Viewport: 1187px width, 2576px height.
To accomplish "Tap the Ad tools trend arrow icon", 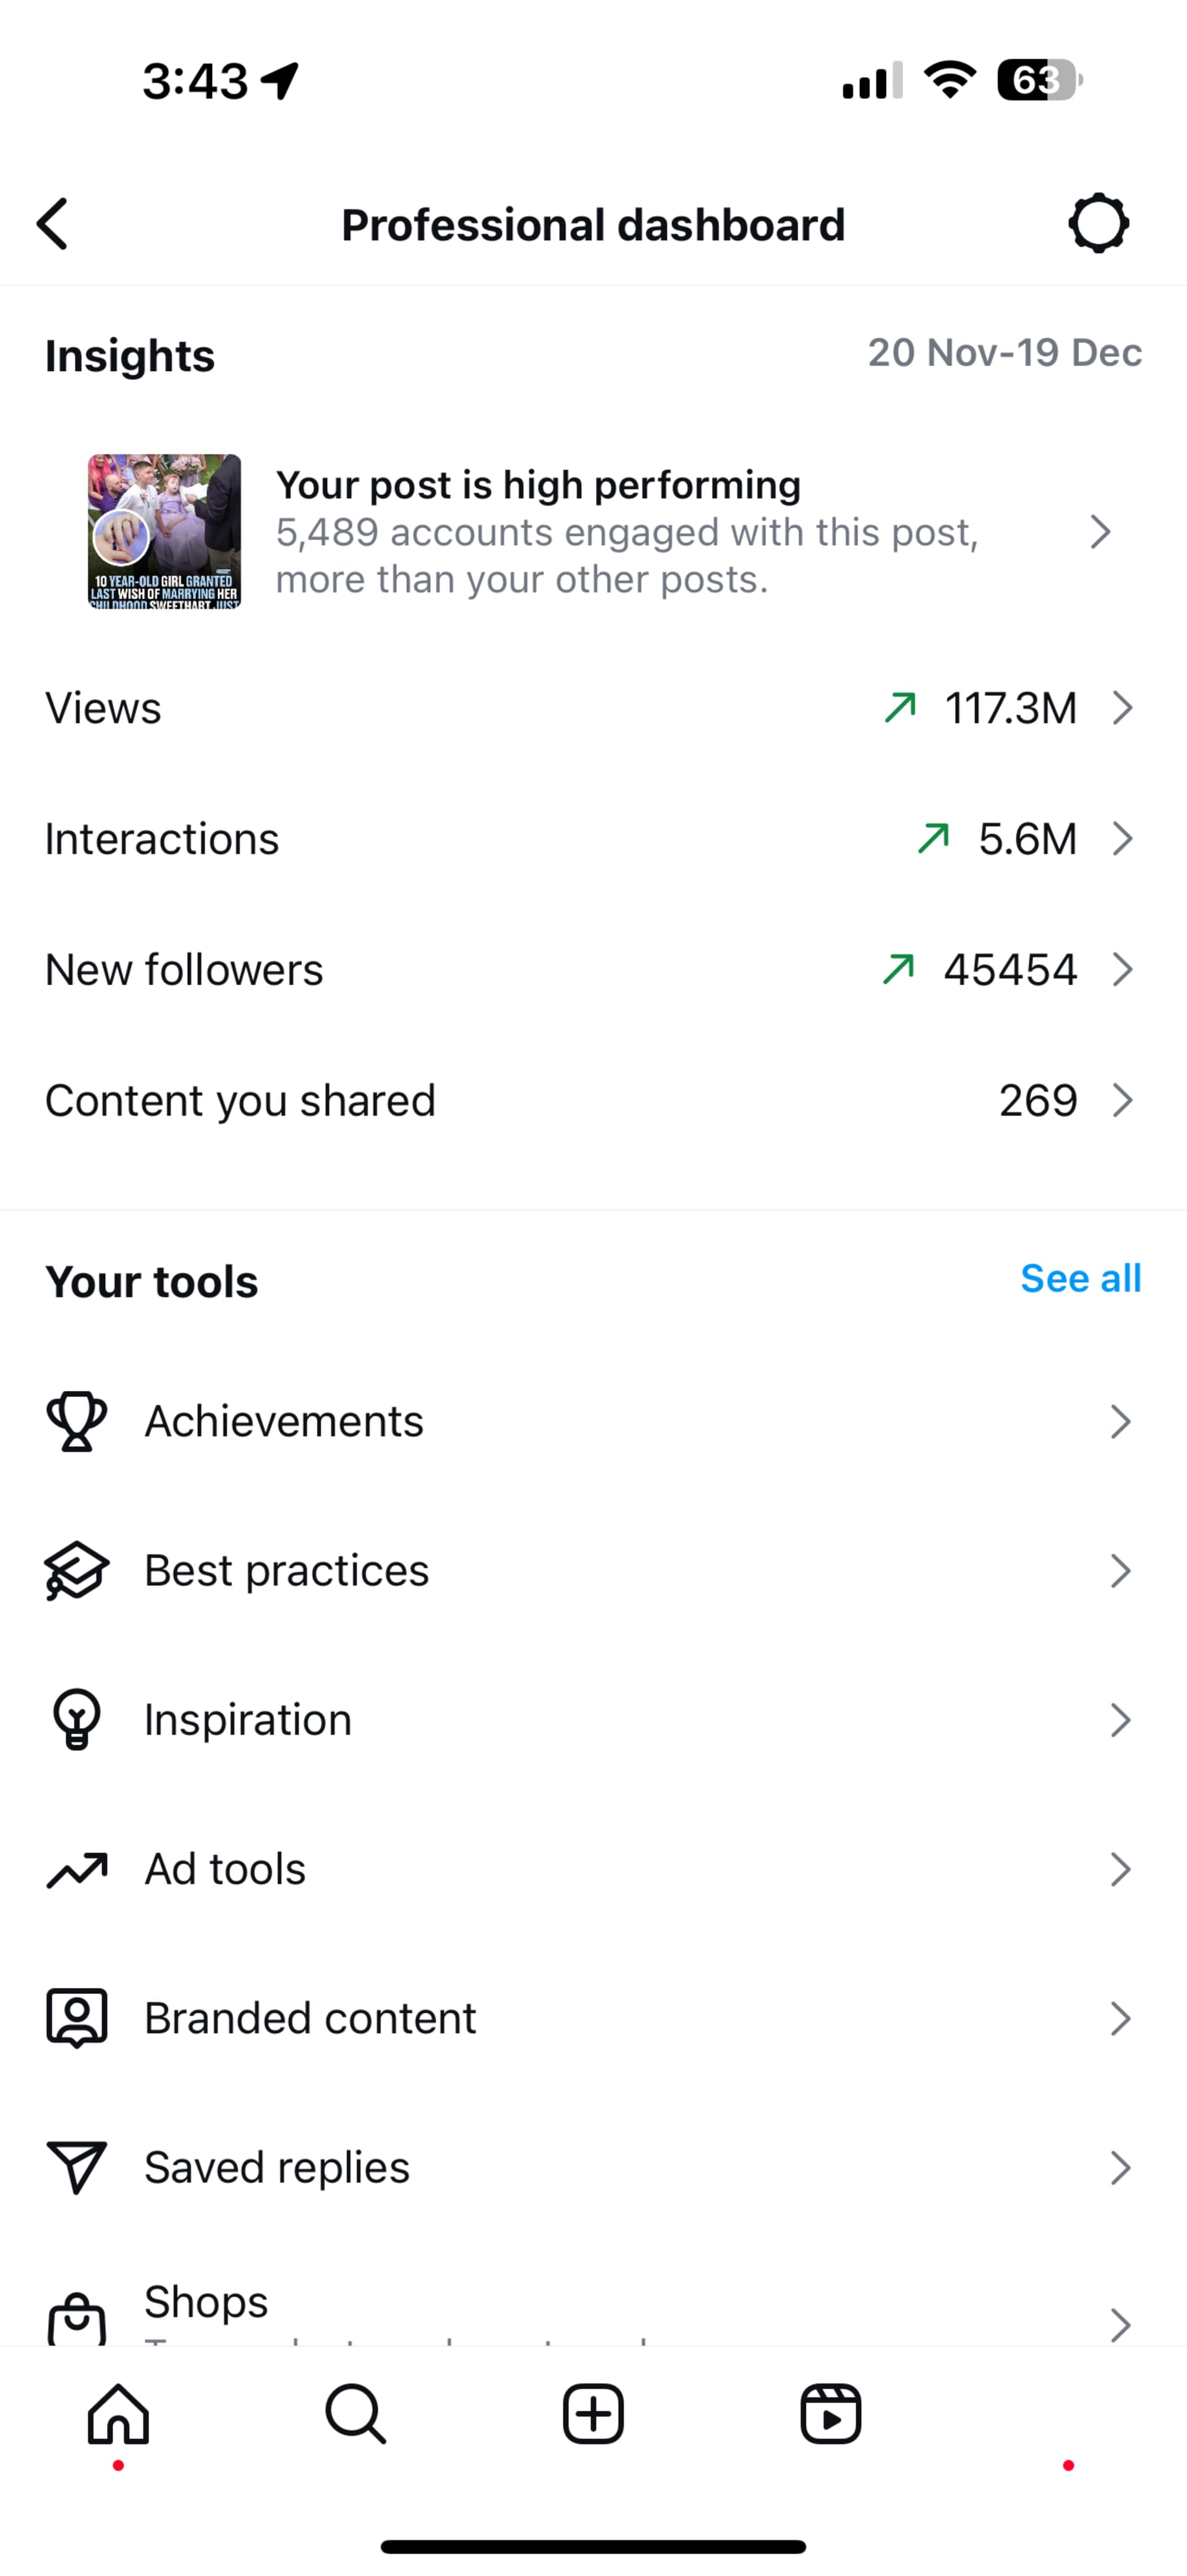I will (76, 1869).
